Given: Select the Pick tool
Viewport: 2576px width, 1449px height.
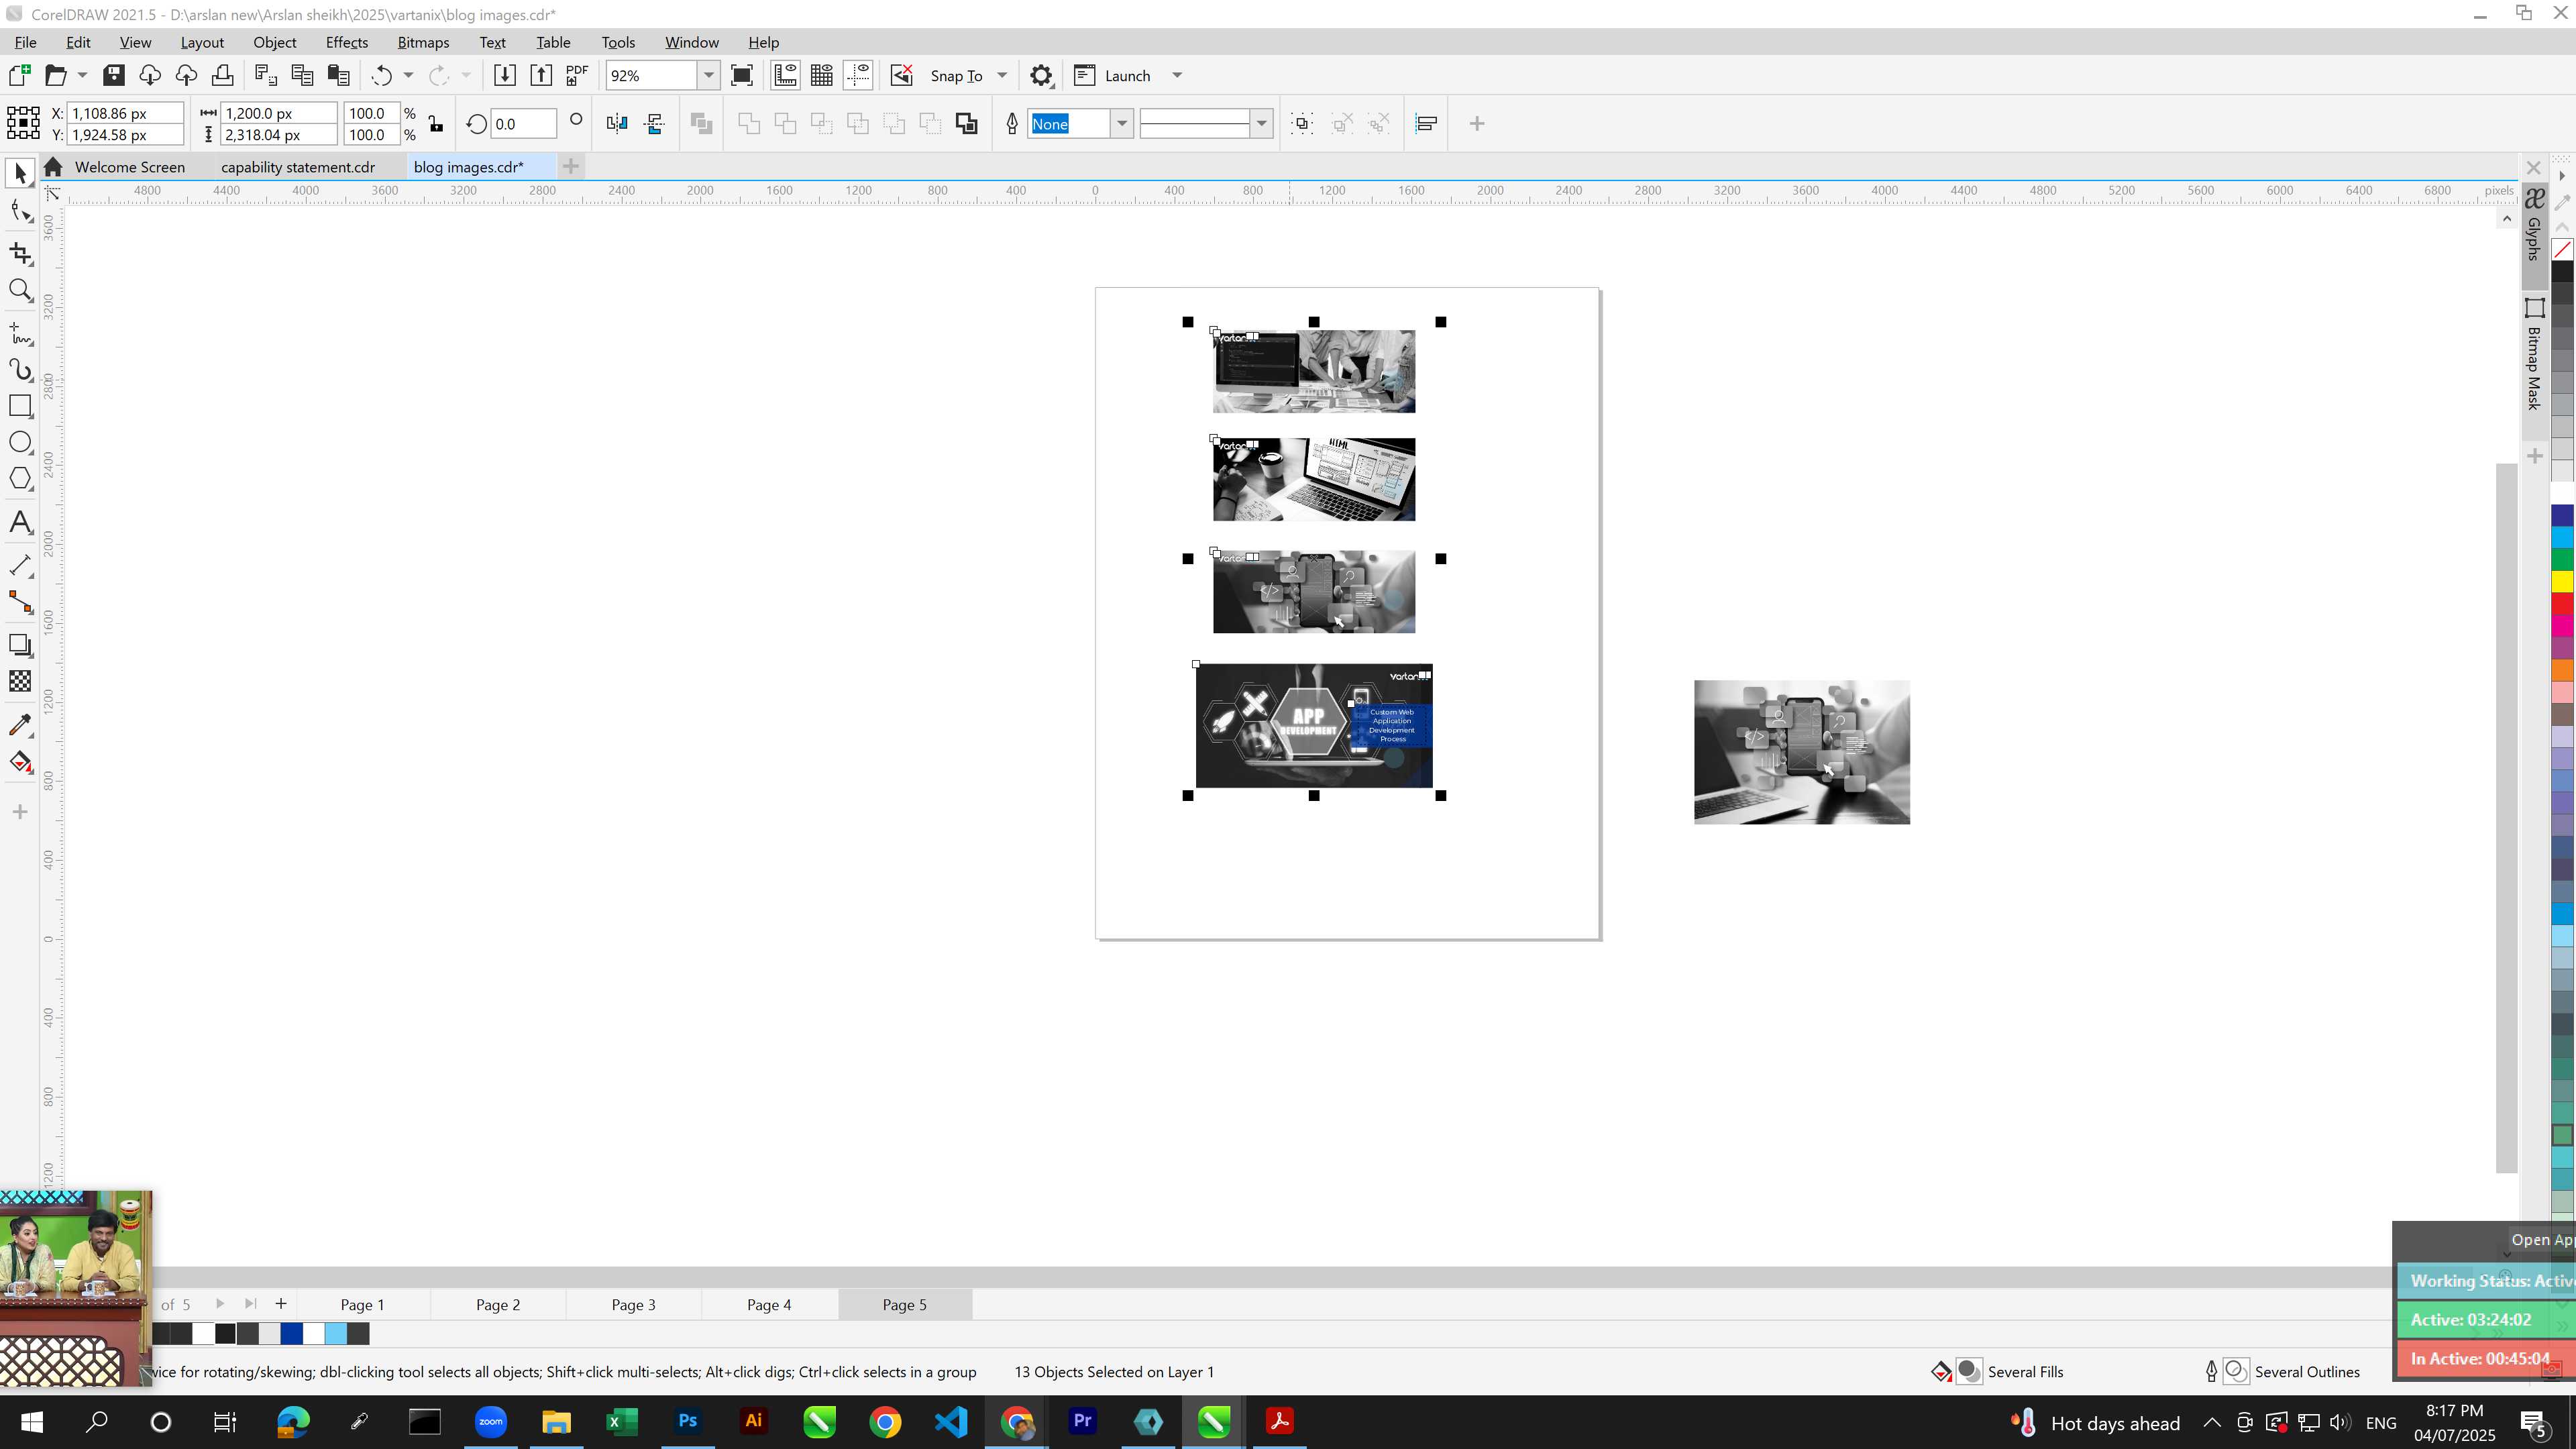Looking at the screenshot, I should [x=20, y=174].
